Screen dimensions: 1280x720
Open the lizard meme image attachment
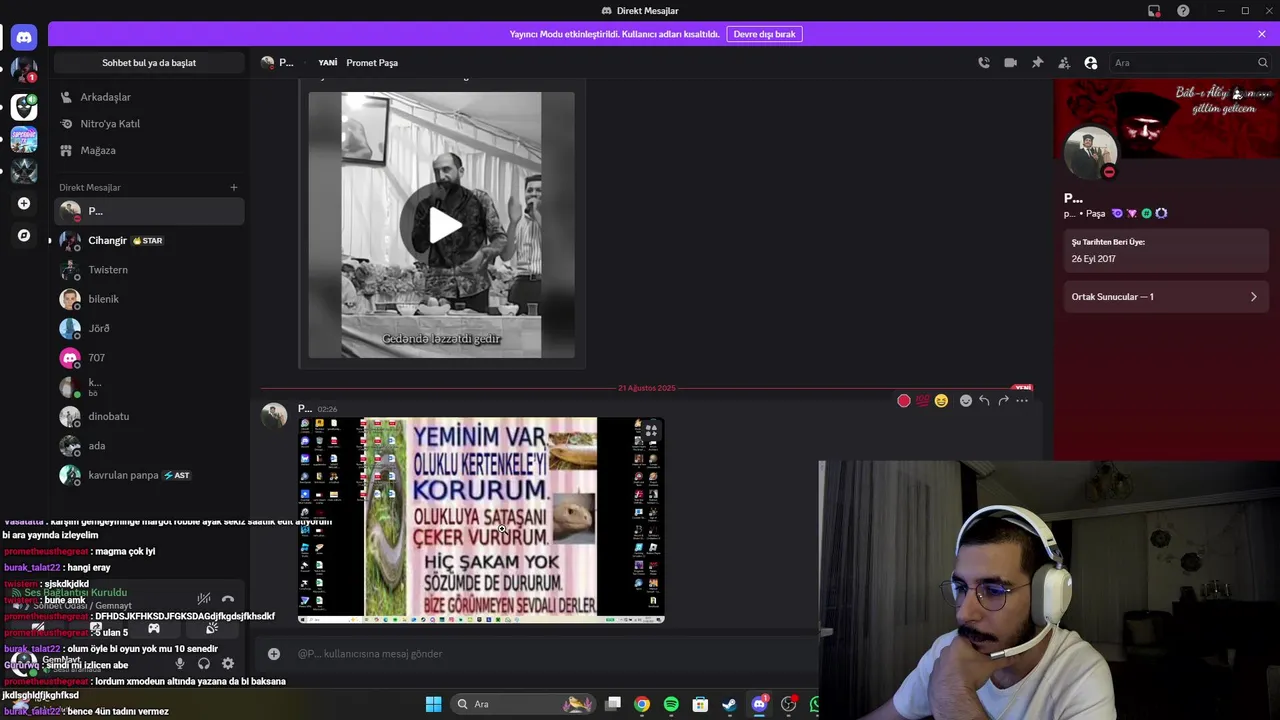coord(481,520)
